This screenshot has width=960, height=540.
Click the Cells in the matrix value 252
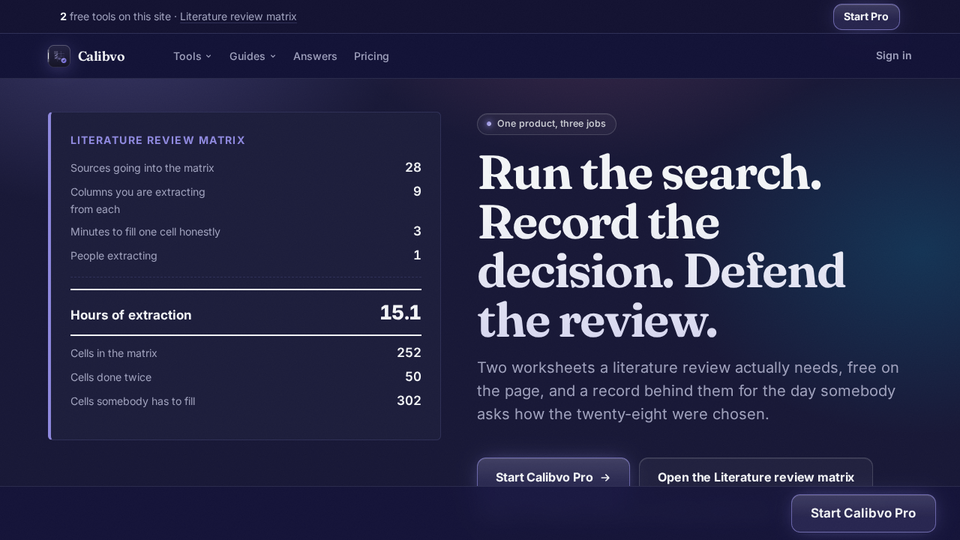[x=408, y=353]
